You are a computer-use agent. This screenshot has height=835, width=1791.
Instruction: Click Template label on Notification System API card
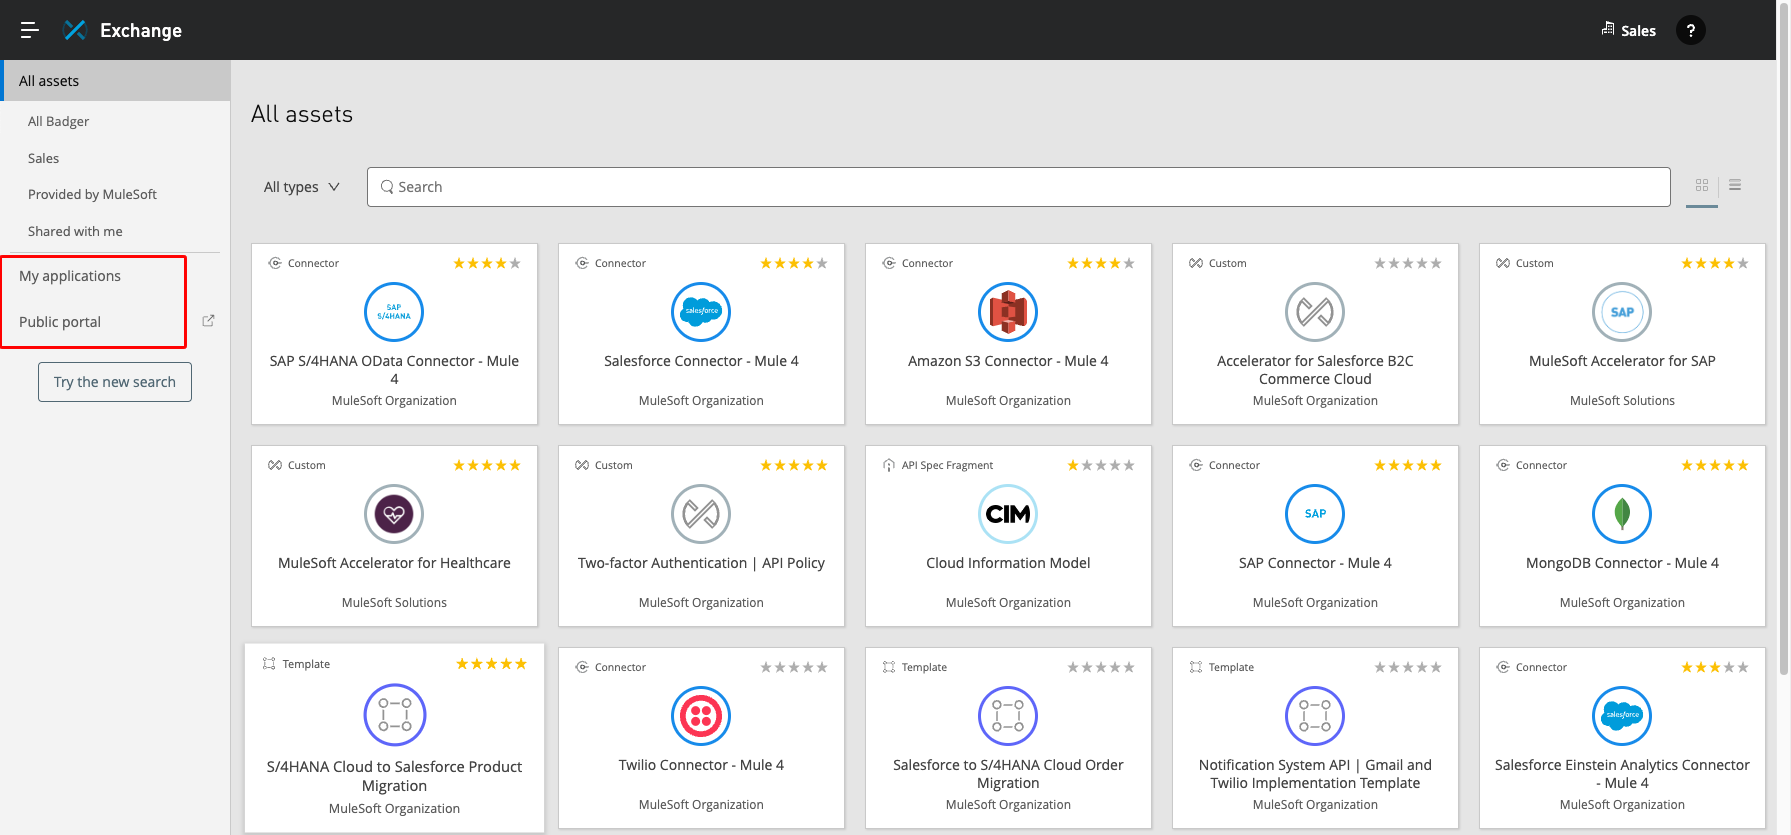coord(1230,668)
